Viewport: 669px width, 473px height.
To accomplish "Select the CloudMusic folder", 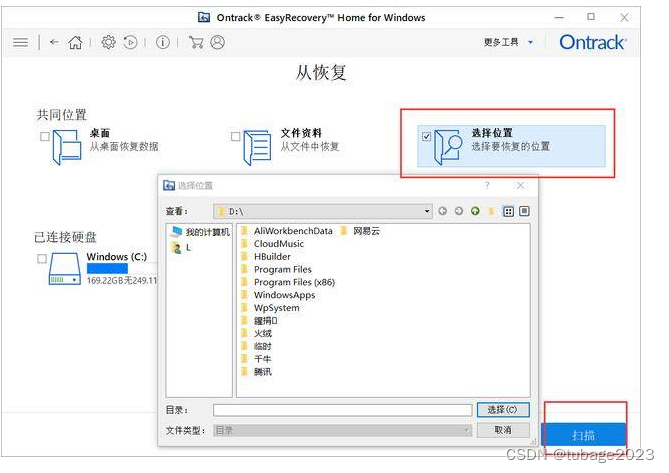I will click(273, 244).
